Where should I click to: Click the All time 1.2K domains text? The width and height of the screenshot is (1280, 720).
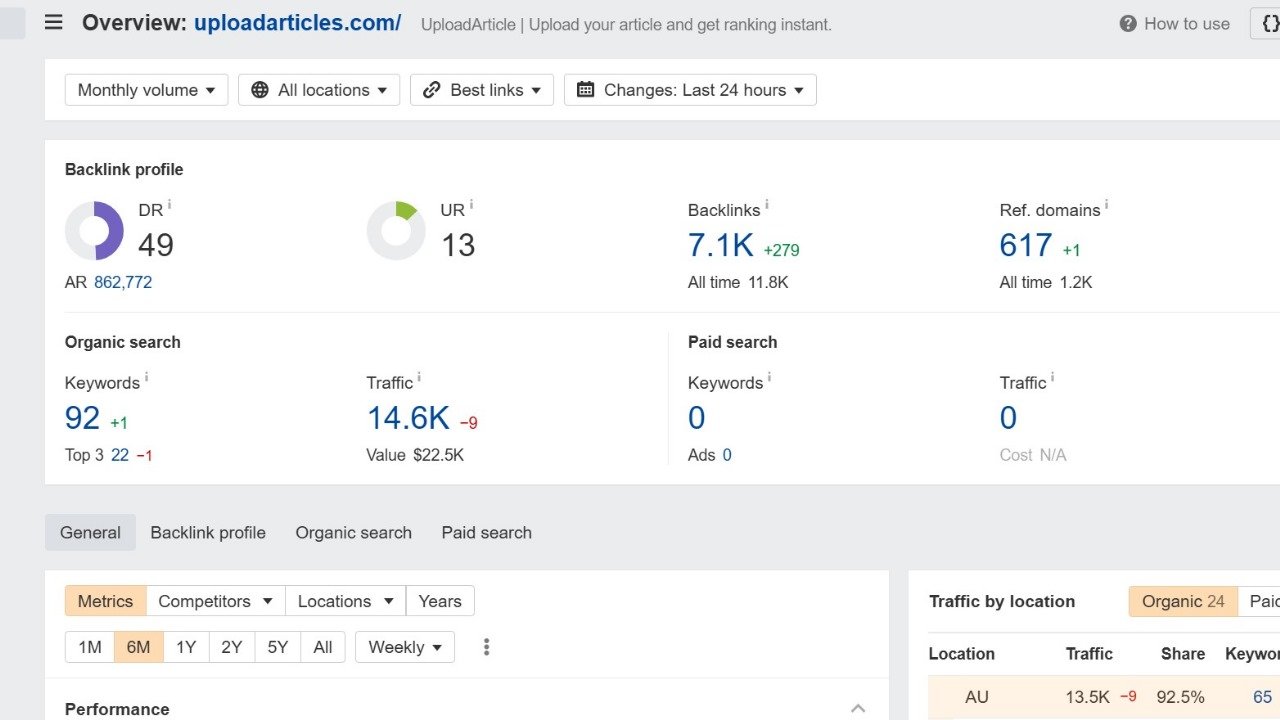pos(1046,282)
